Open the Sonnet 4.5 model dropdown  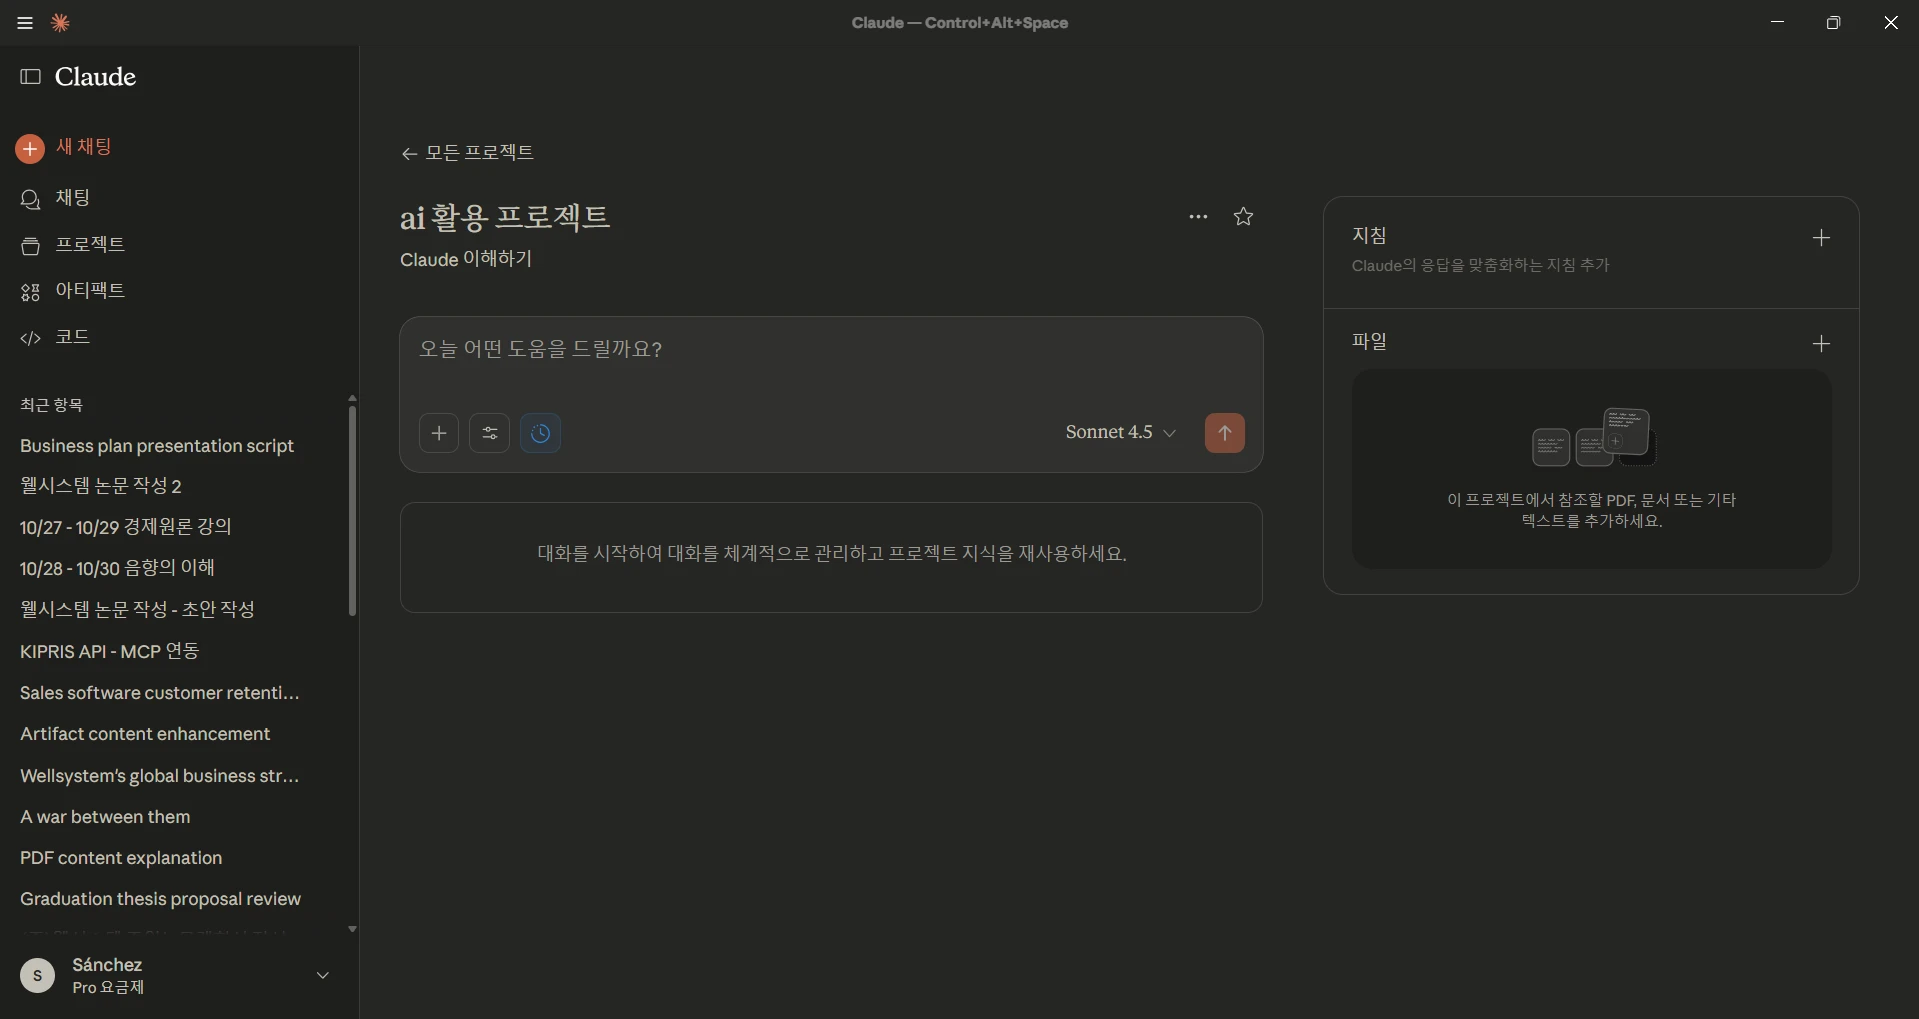(1120, 433)
